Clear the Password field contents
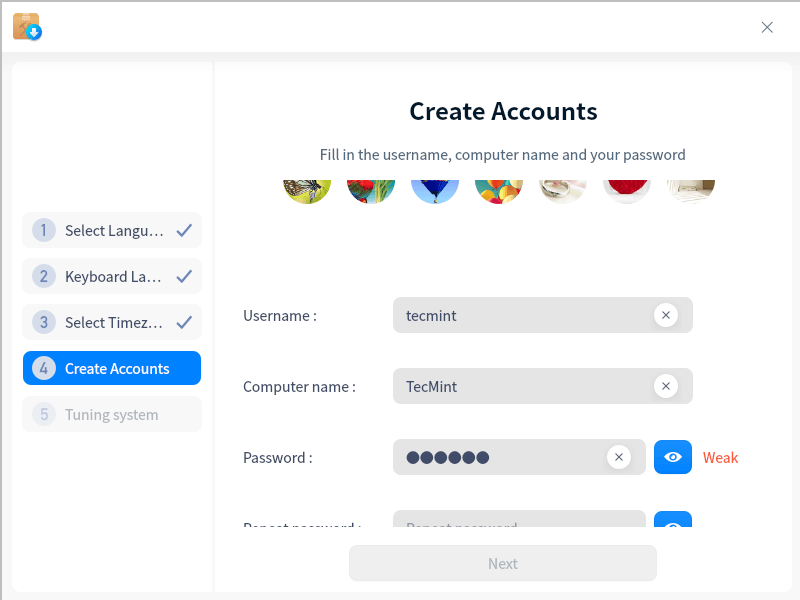800x600 pixels. [619, 457]
